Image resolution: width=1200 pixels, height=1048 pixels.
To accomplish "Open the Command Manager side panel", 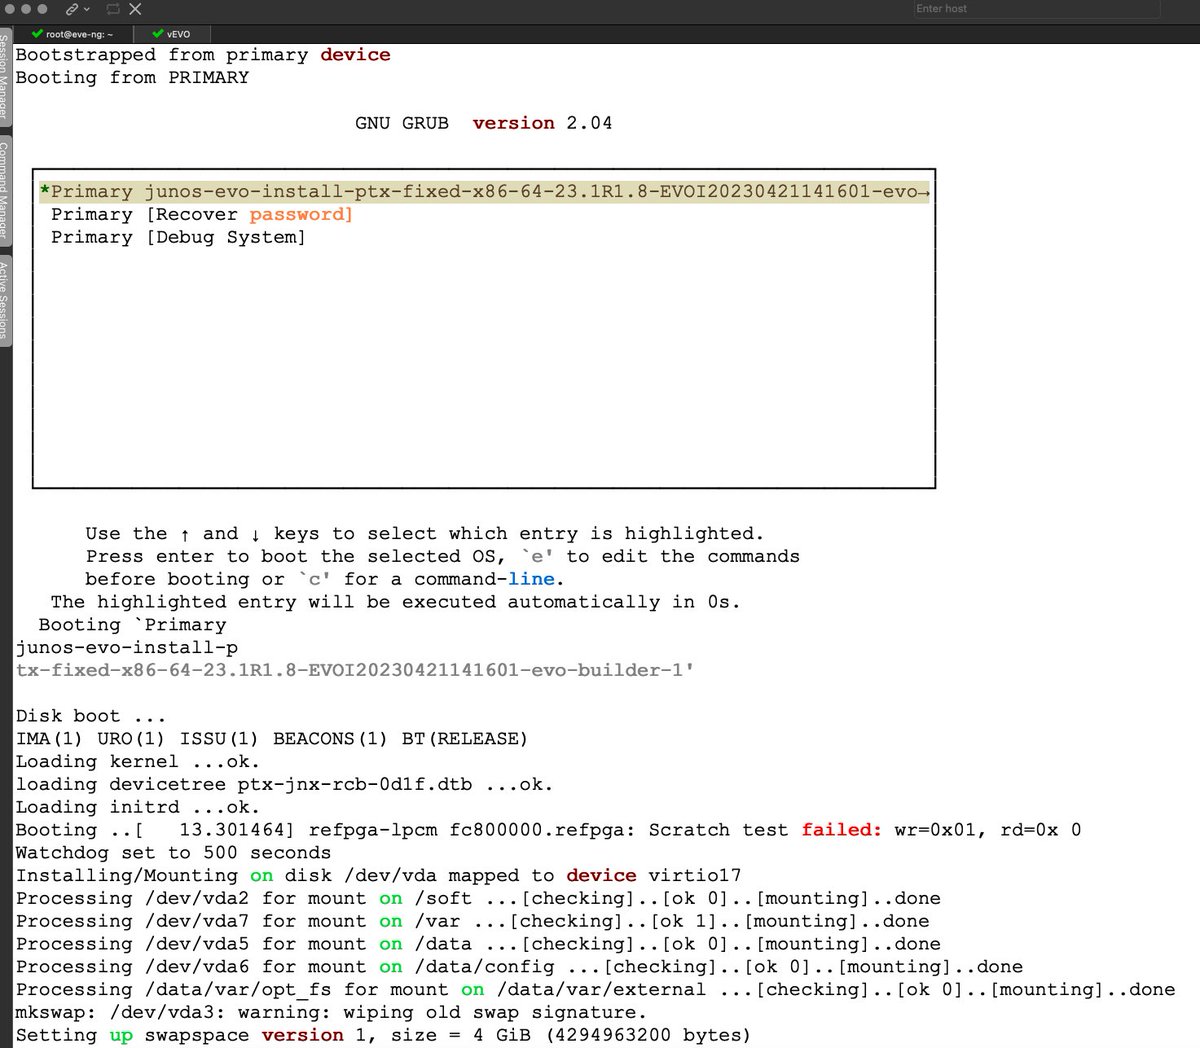I will coord(4,189).
